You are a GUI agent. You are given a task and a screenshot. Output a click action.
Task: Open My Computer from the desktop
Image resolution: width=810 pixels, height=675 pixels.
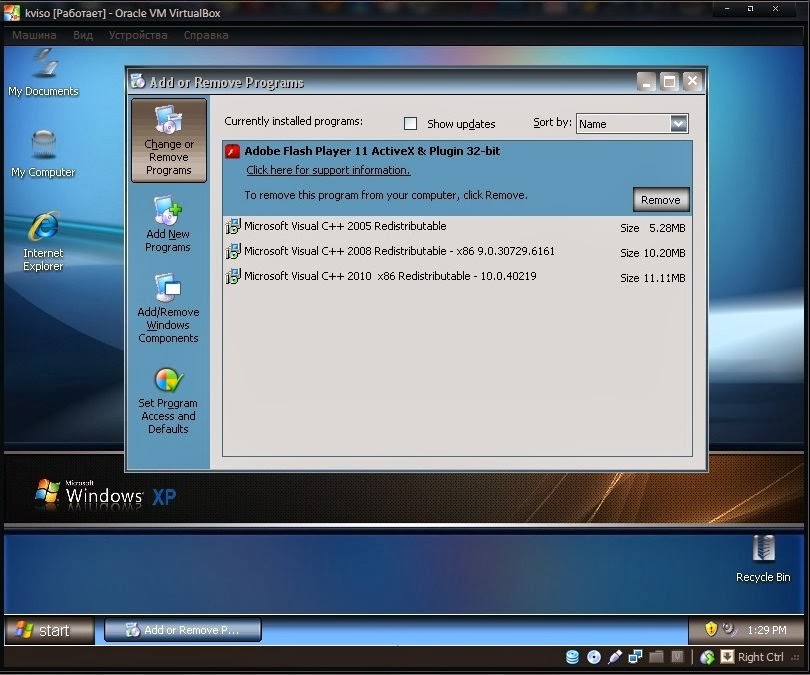42,147
